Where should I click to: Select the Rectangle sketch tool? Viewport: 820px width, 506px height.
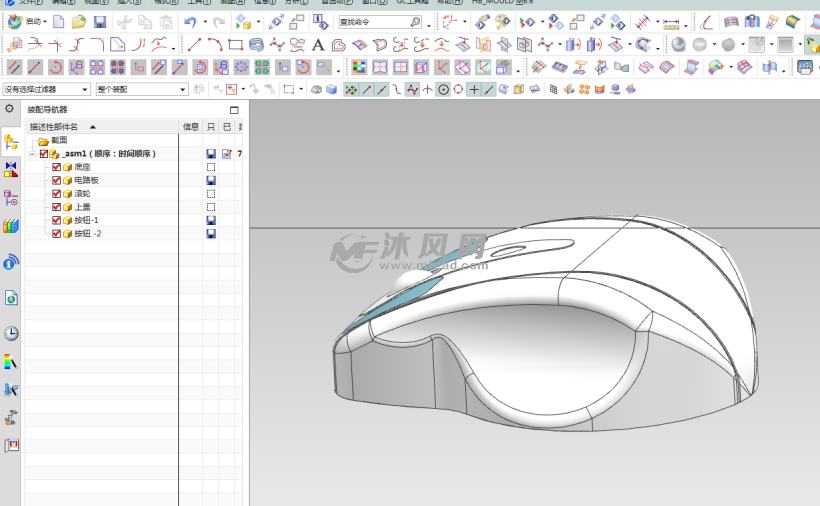(x=235, y=44)
